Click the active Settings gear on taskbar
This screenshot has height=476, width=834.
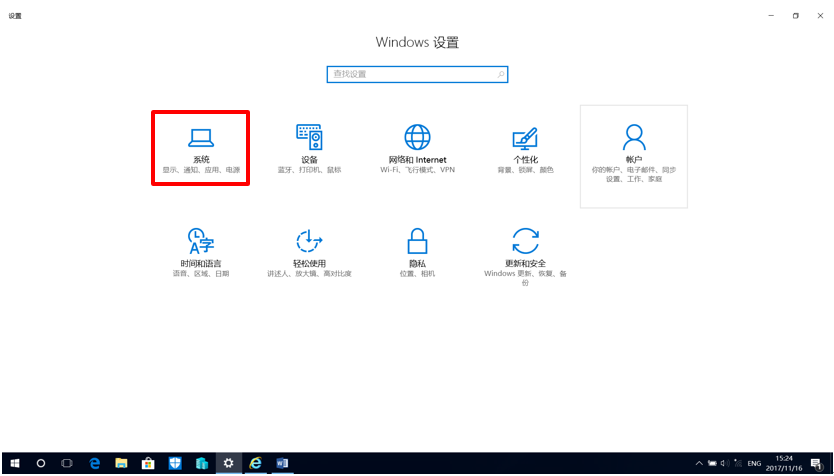(x=229, y=463)
